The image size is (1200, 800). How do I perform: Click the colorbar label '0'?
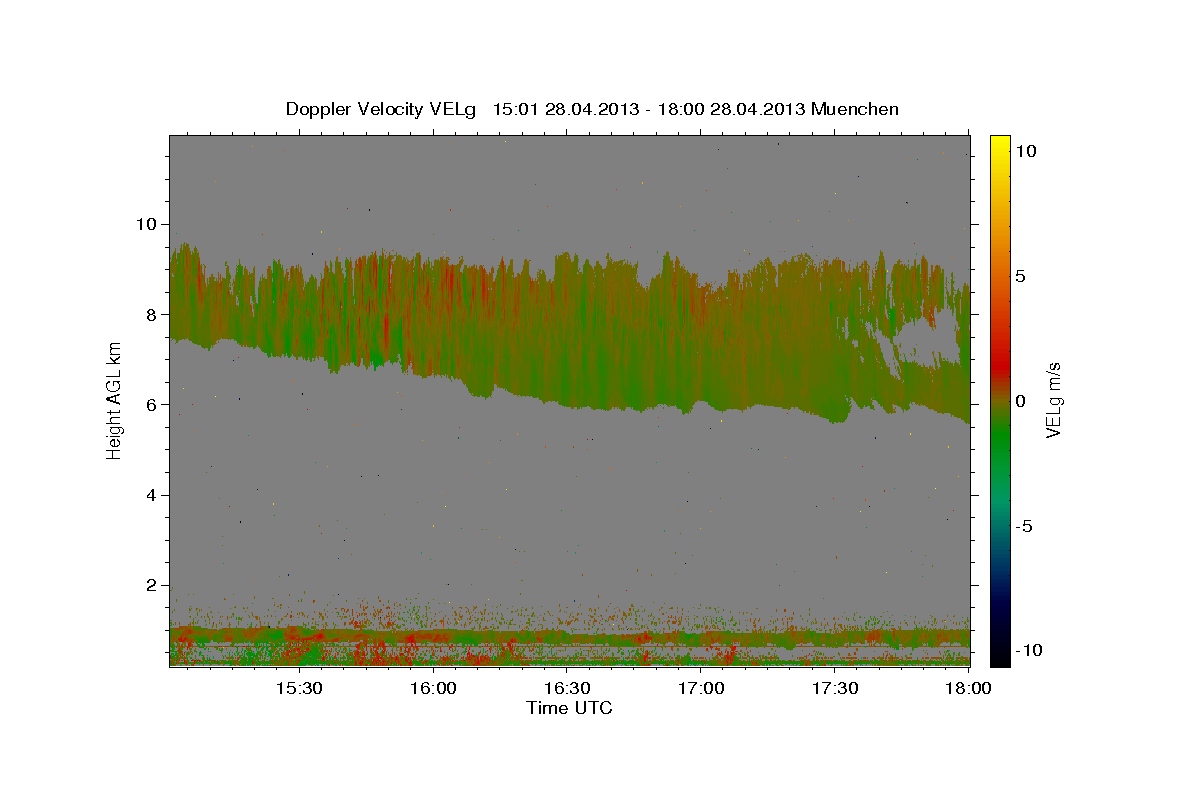coord(1023,401)
